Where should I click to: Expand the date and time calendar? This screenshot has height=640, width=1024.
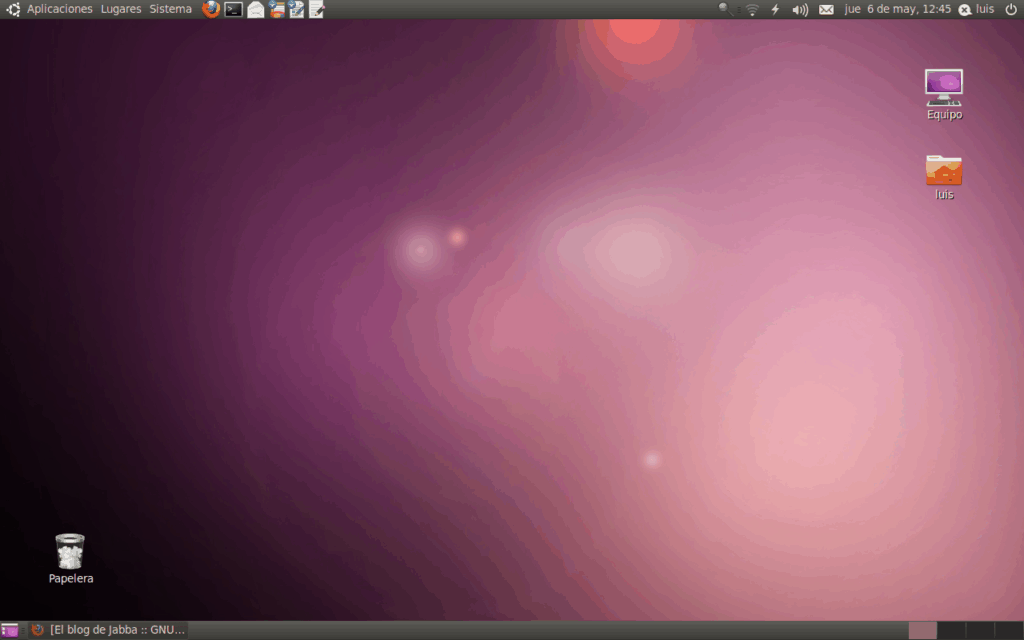click(x=897, y=9)
